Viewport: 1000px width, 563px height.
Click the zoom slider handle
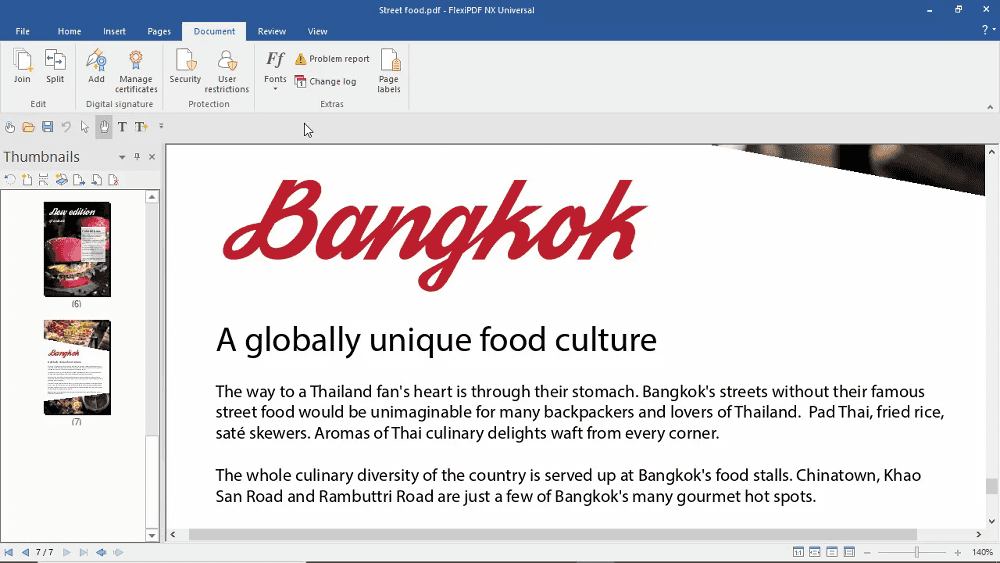(x=916, y=552)
